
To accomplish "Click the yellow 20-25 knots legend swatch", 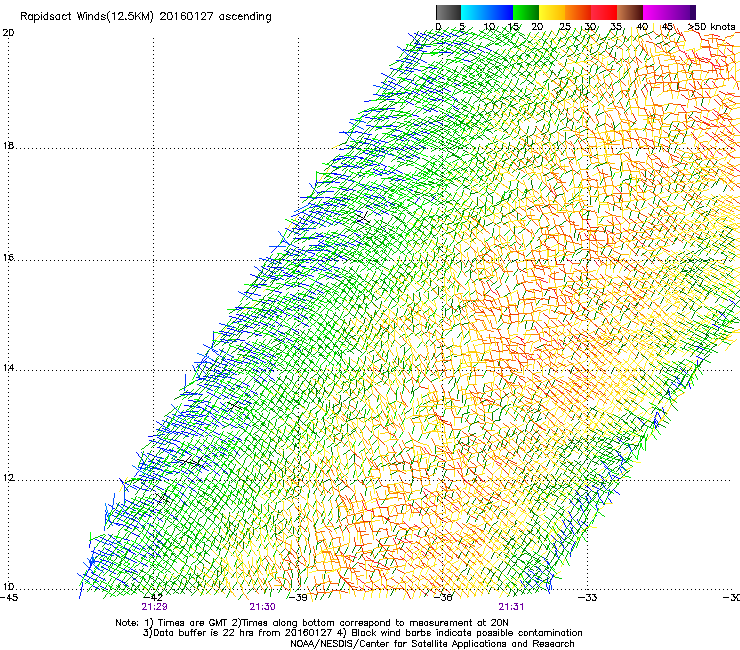I will 552,12.
